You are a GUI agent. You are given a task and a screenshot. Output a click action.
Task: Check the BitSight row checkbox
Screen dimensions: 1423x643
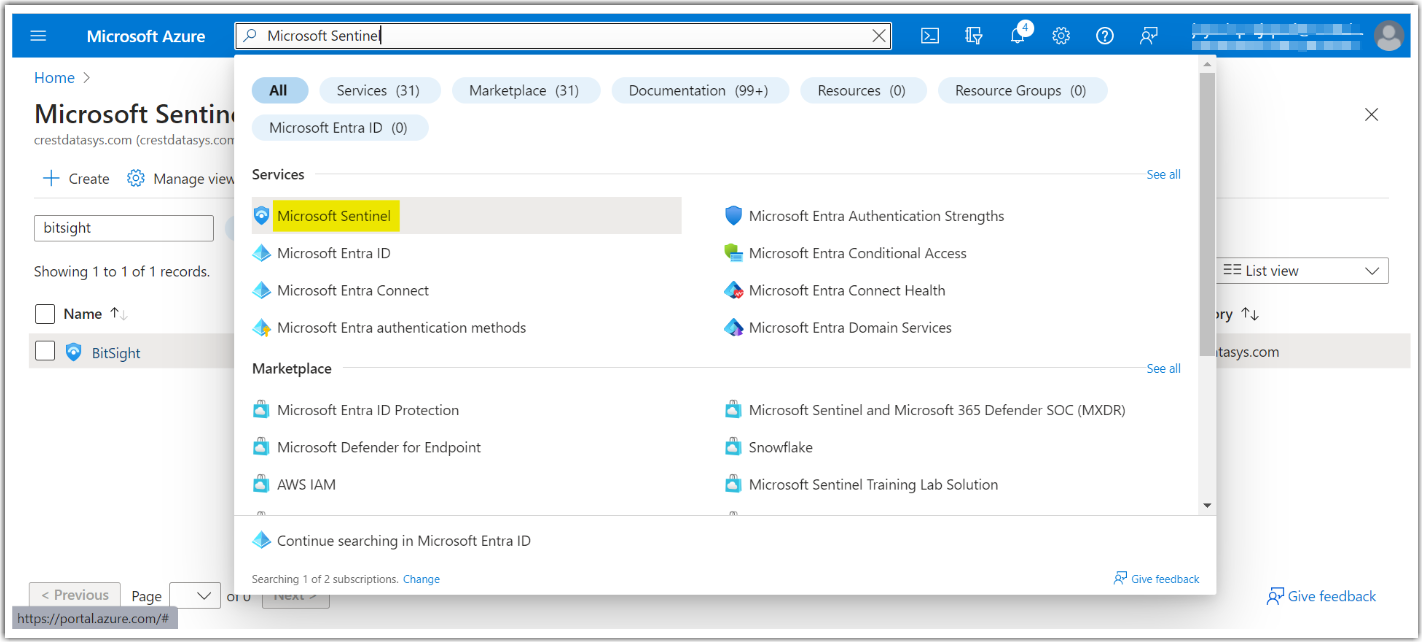pyautogui.click(x=45, y=351)
